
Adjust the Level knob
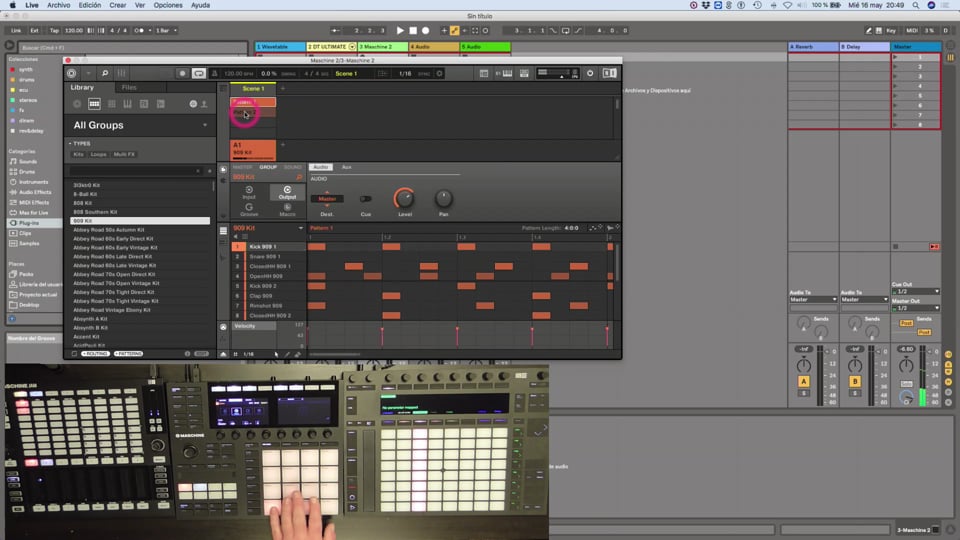pyautogui.click(x=404, y=198)
